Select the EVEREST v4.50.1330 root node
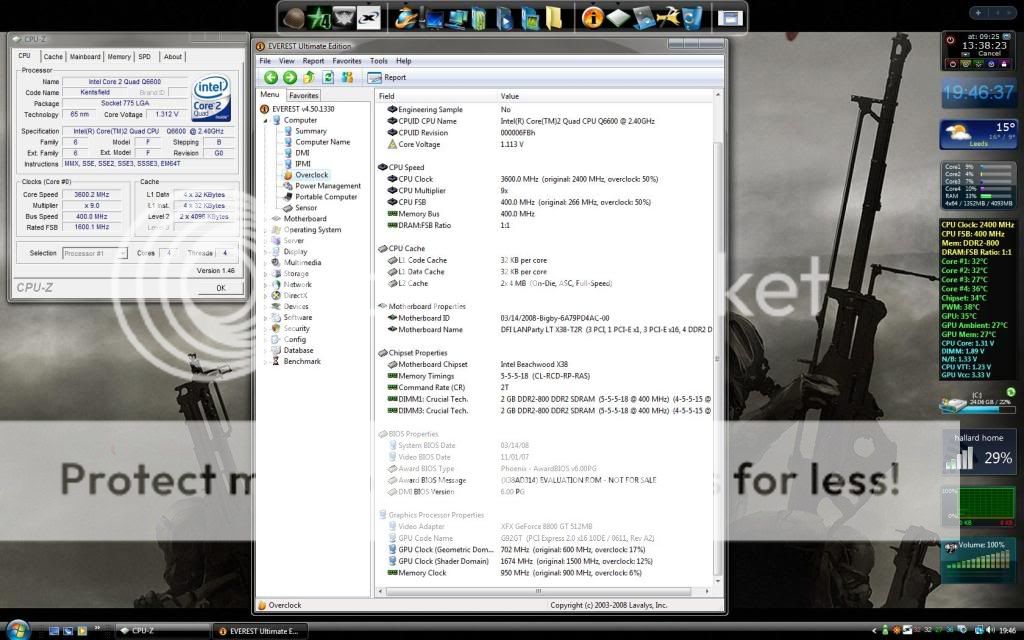This screenshot has height=640, width=1024. click(x=302, y=110)
